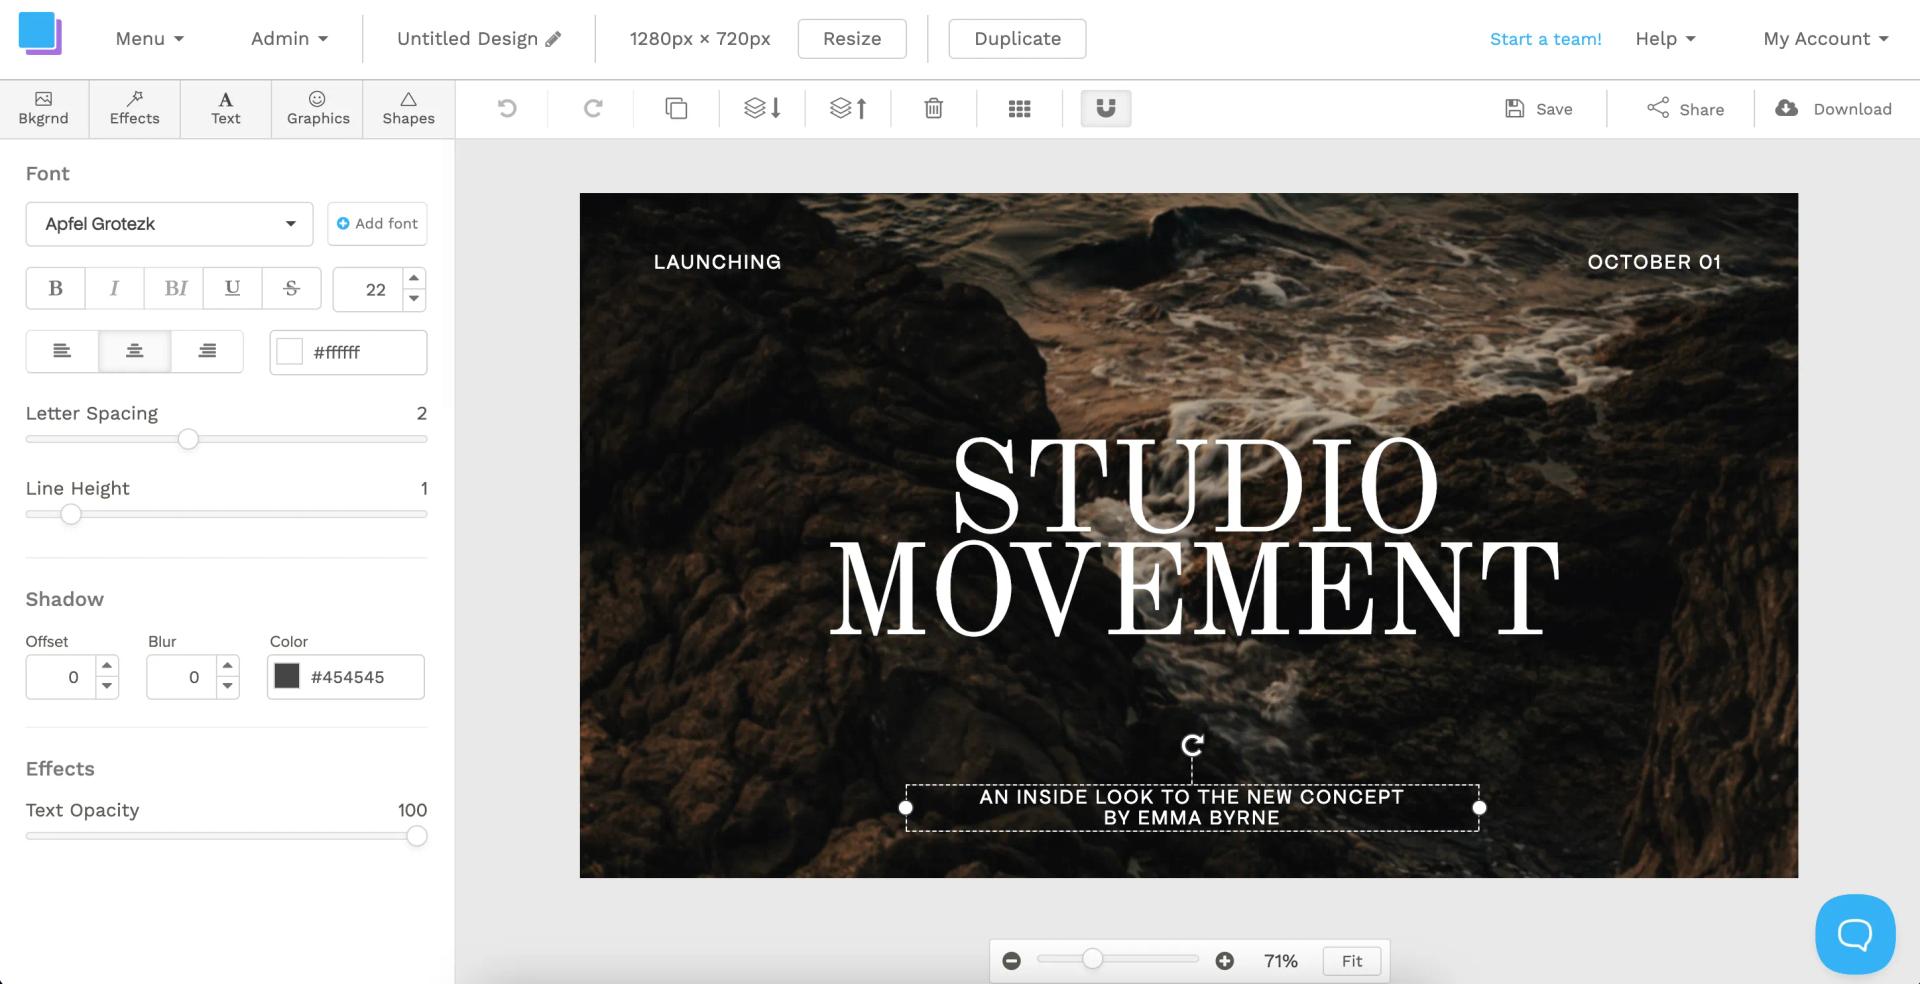This screenshot has height=984, width=1920.
Task: Click the rotate handle above selected text
Action: click(1192, 745)
